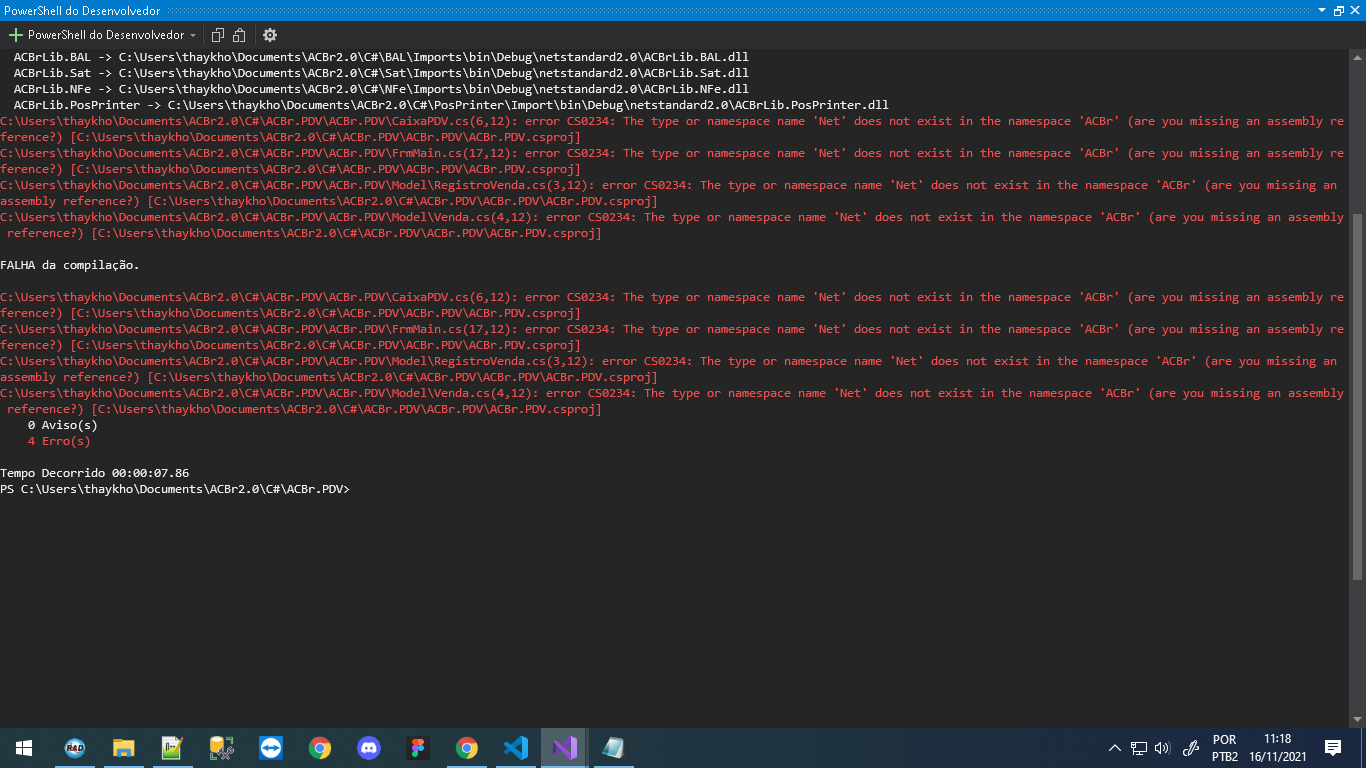Open Figma from taskbar

click(x=417, y=748)
